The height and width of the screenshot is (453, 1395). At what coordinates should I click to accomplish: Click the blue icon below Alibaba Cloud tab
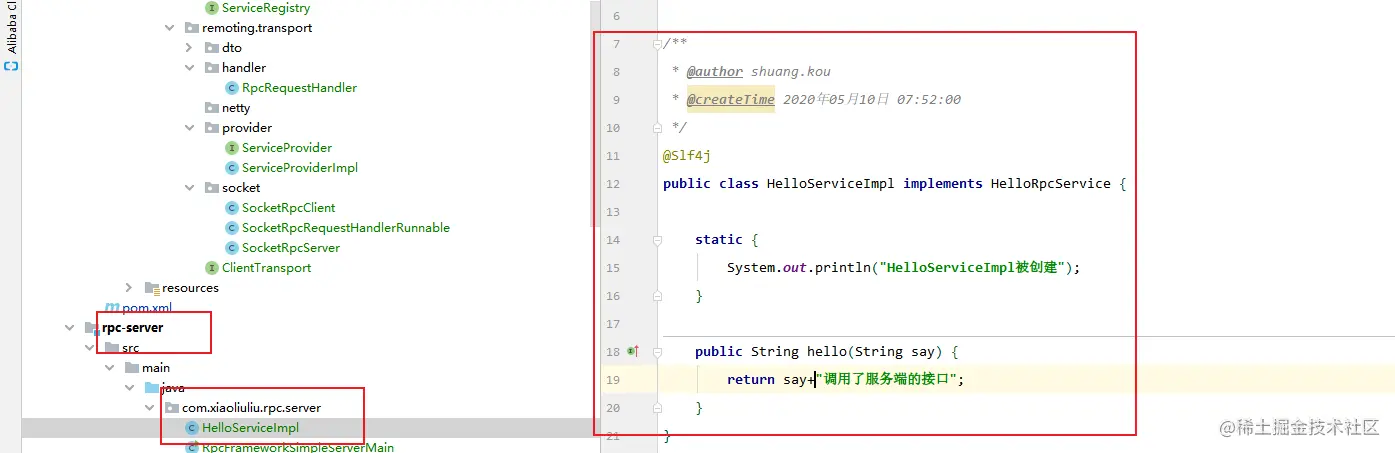coord(11,66)
